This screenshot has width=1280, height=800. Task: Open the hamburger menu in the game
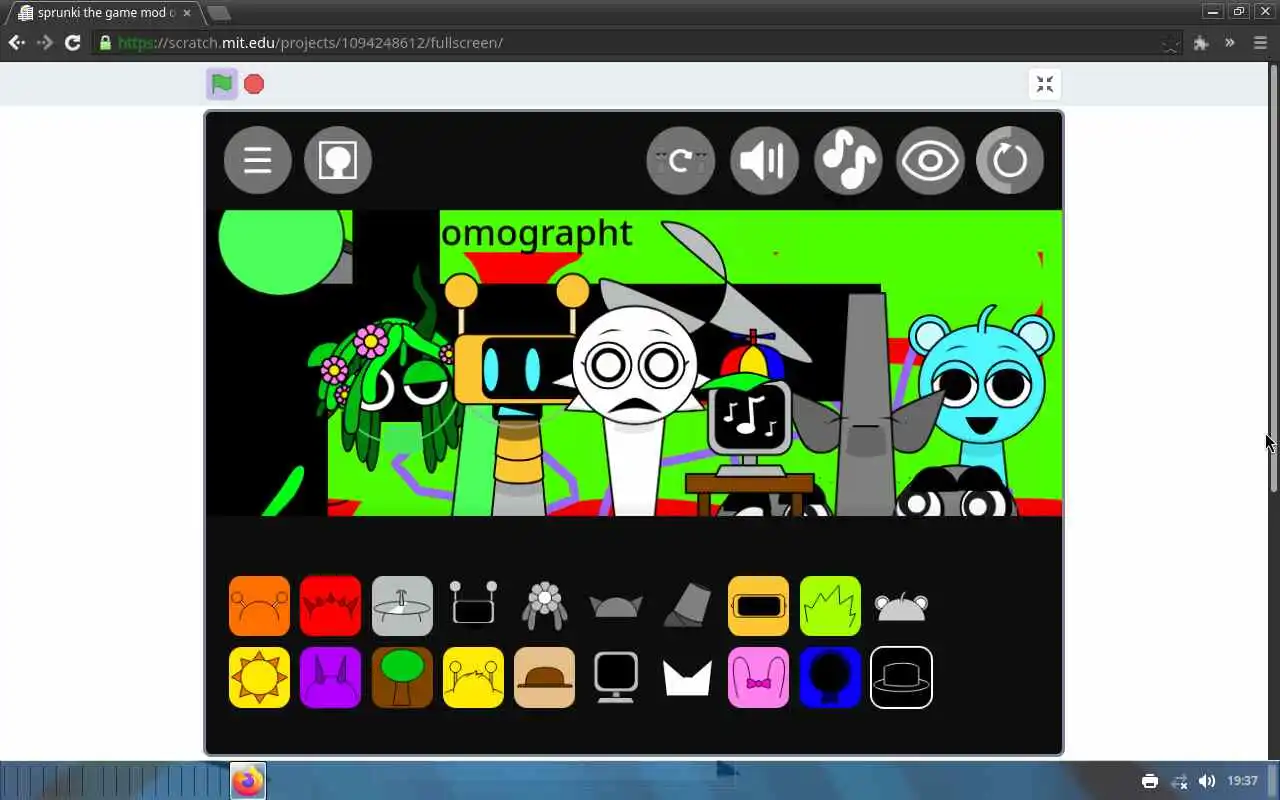coord(258,160)
